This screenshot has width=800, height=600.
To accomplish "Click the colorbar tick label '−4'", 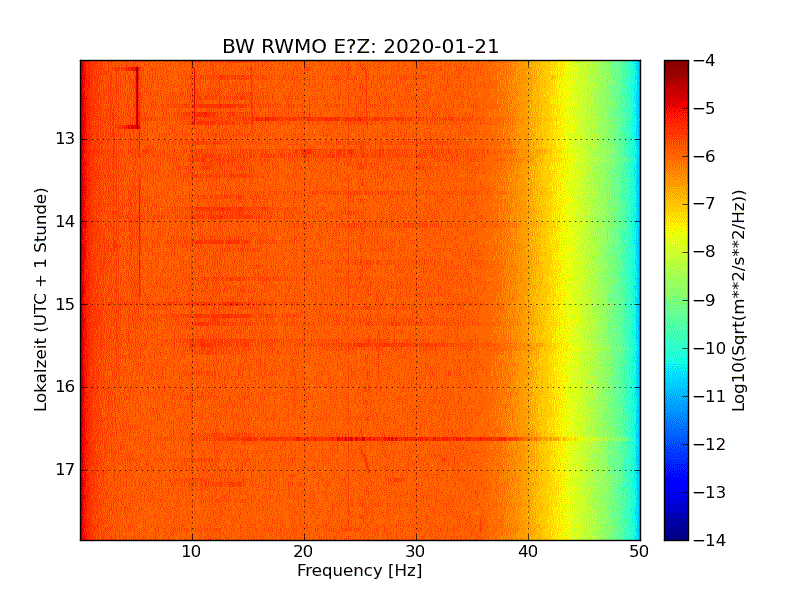I will [x=705, y=61].
